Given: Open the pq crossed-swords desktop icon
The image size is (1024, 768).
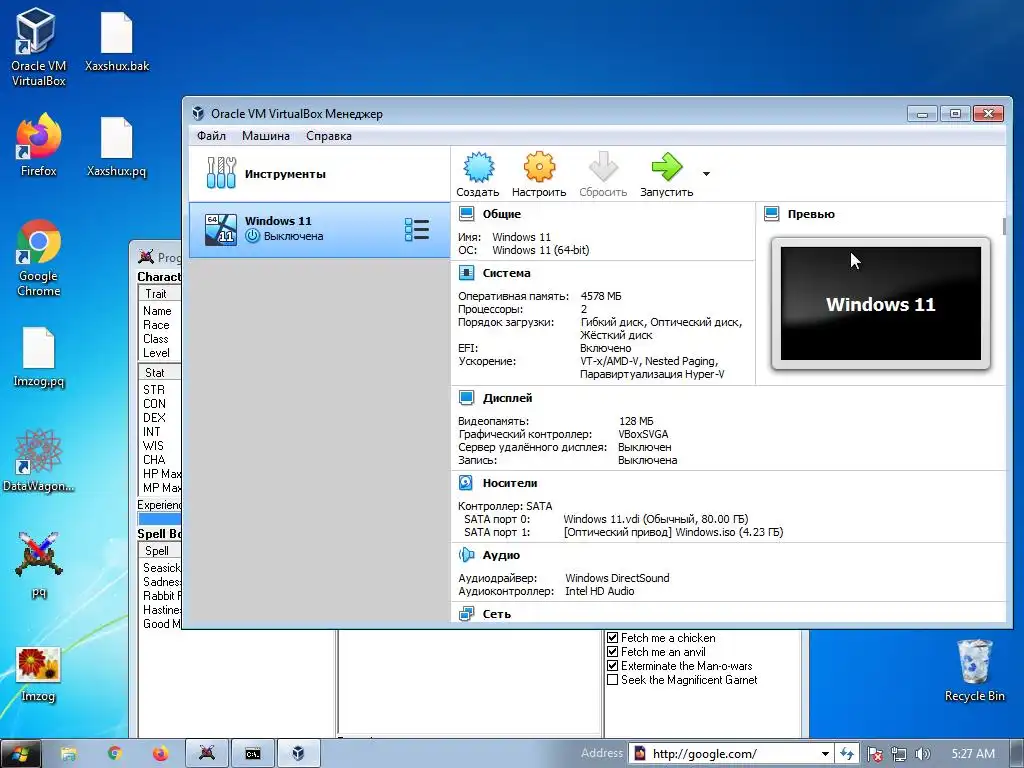Looking at the screenshot, I should point(39,565).
